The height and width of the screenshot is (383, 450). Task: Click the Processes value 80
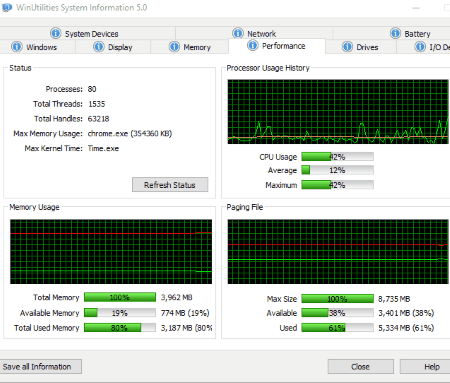[x=92, y=89]
